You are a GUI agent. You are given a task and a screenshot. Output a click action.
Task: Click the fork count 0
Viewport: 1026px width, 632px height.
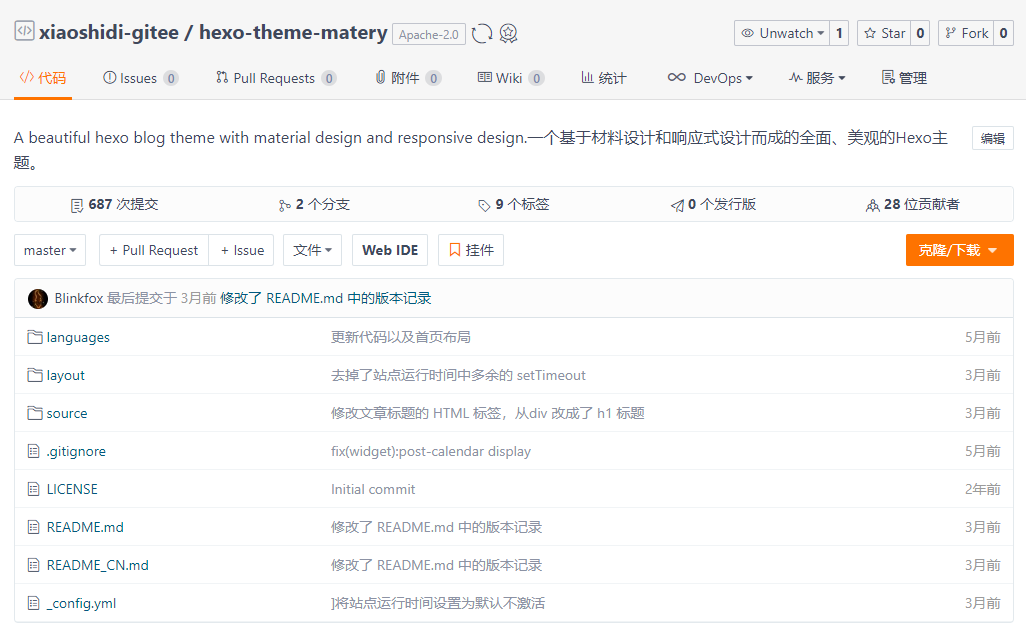(x=1003, y=33)
